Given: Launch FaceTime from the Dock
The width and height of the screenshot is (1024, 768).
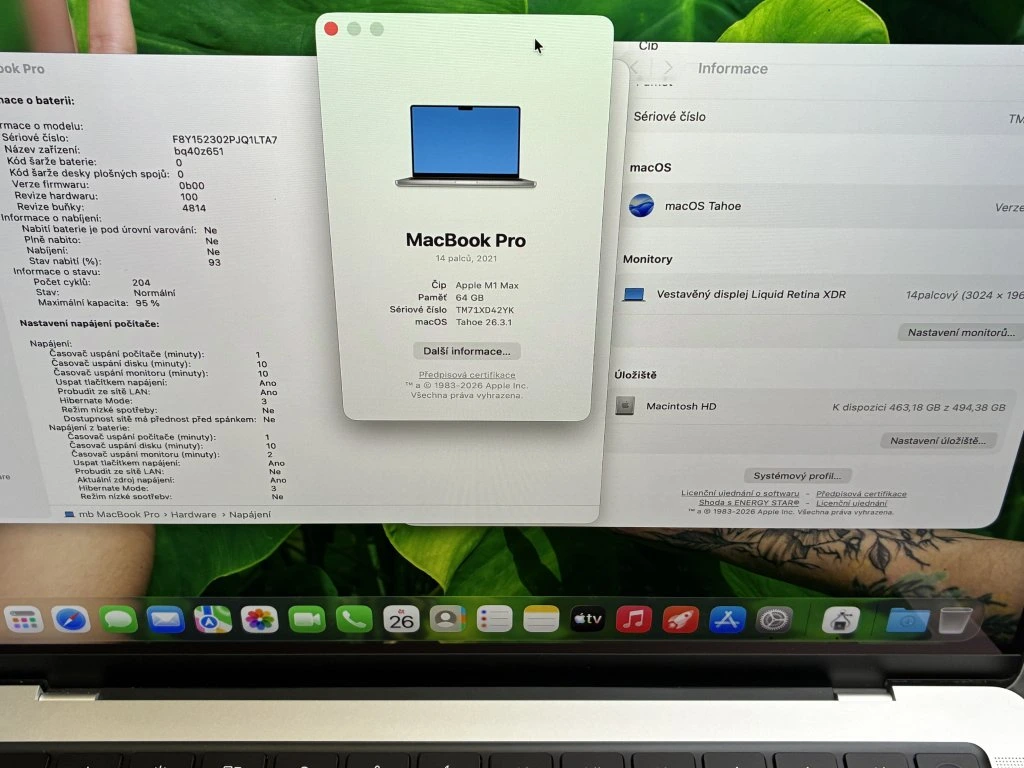Looking at the screenshot, I should click(306, 620).
